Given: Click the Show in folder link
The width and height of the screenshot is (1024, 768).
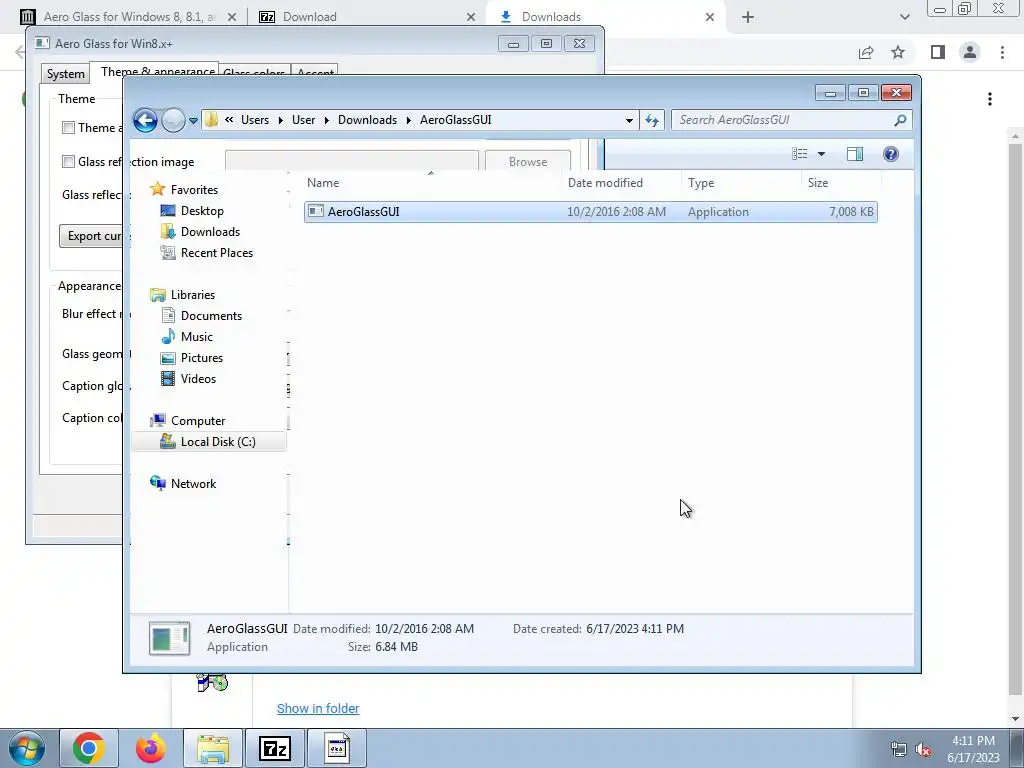Looking at the screenshot, I should (x=318, y=709).
